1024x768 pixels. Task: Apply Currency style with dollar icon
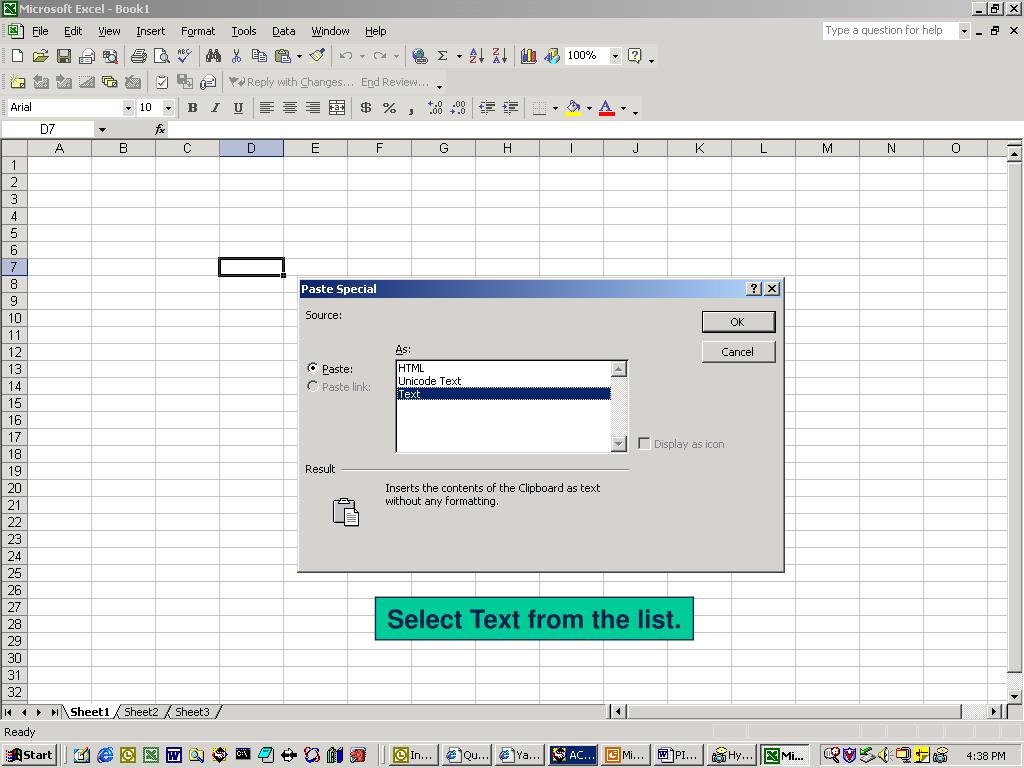click(366, 108)
